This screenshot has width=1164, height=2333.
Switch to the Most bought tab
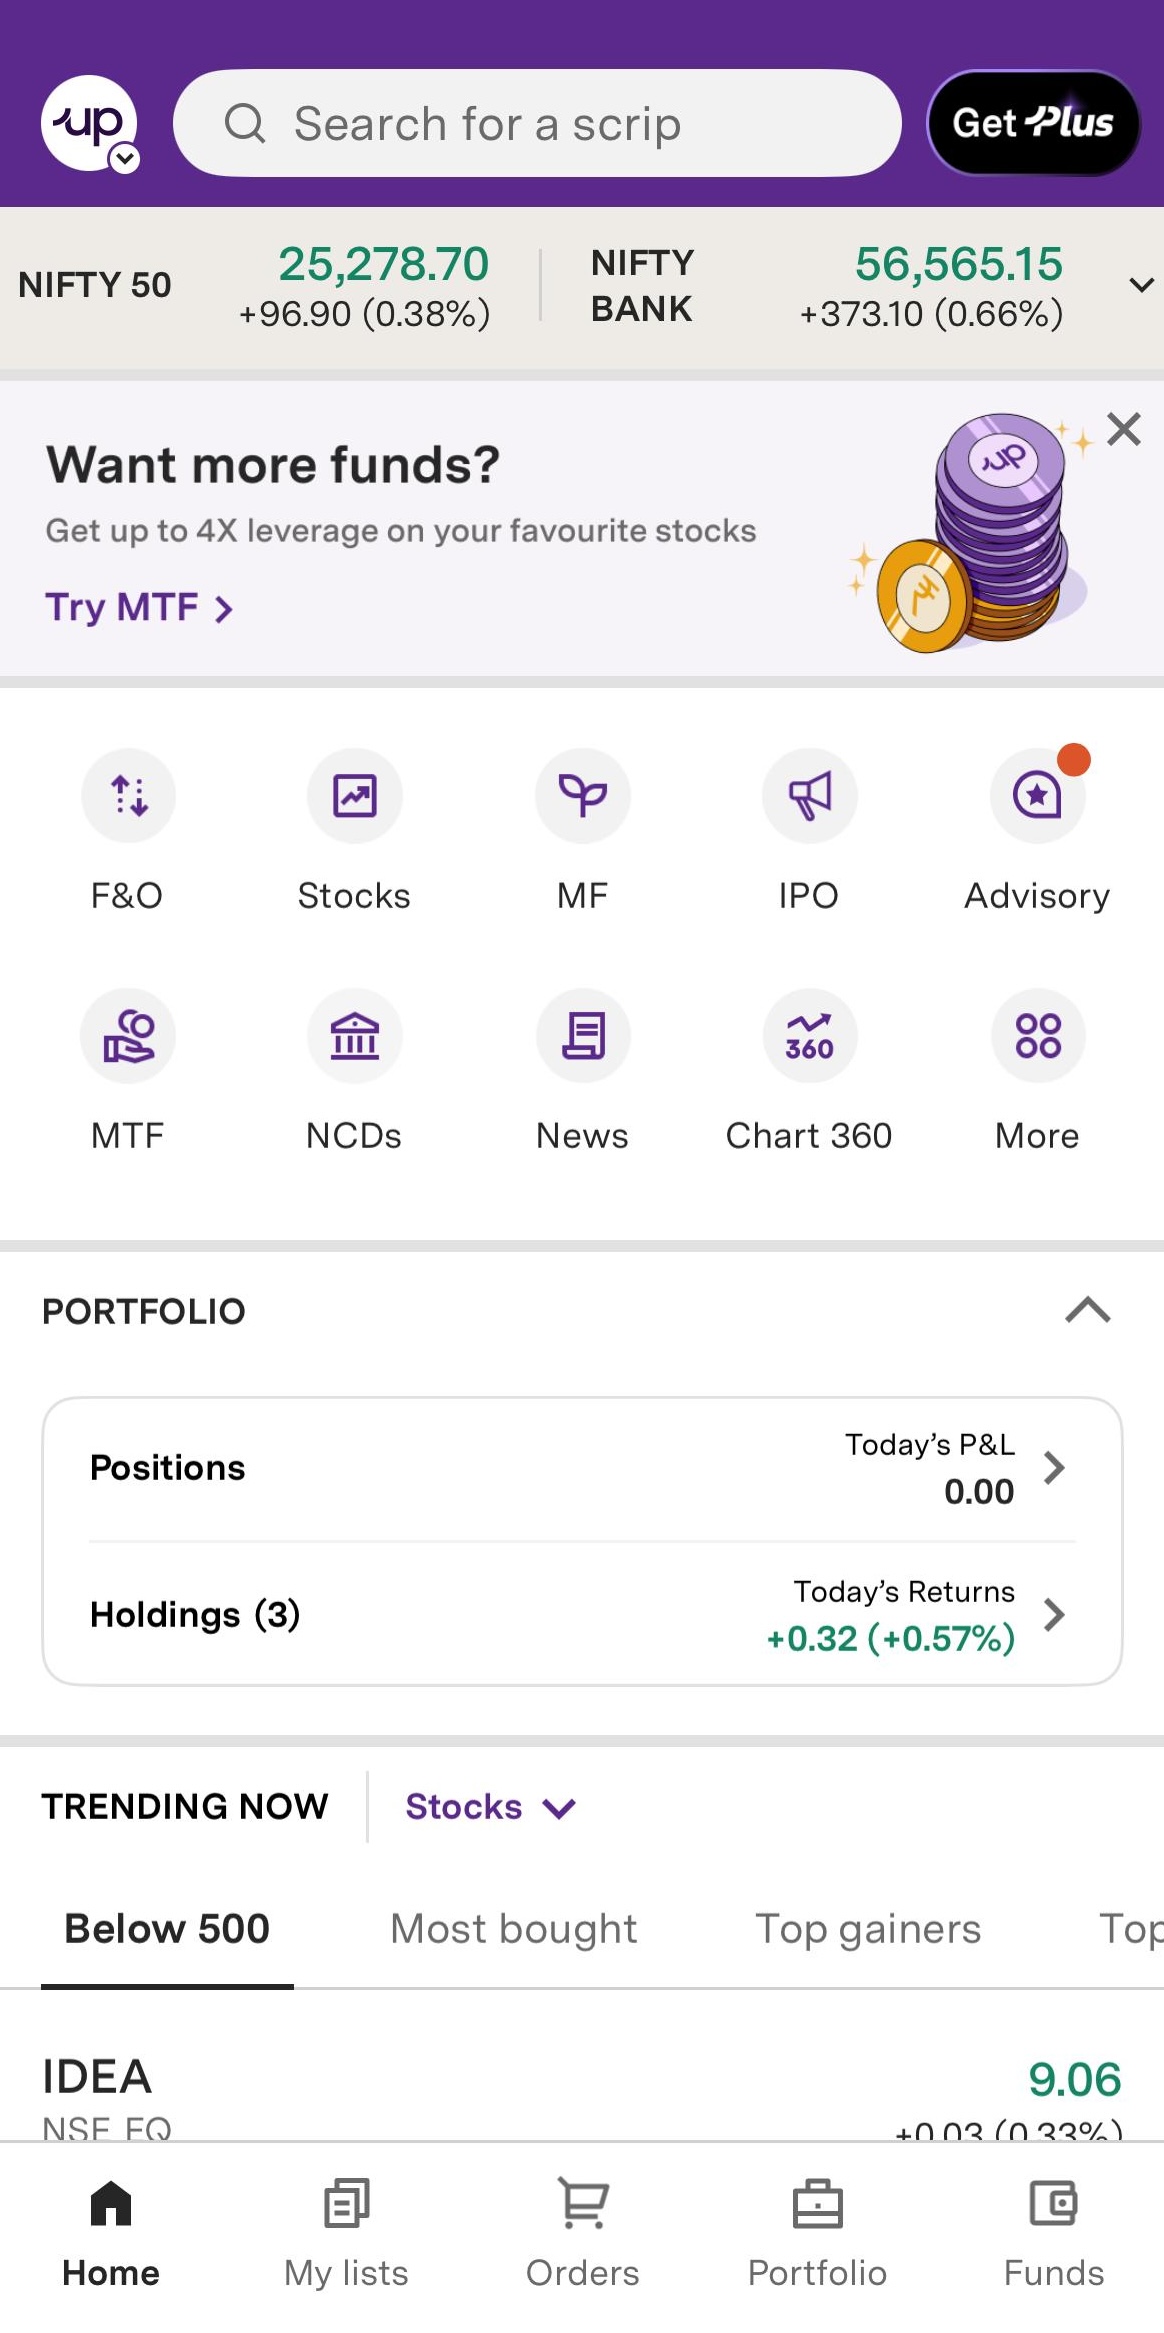[x=513, y=1929]
